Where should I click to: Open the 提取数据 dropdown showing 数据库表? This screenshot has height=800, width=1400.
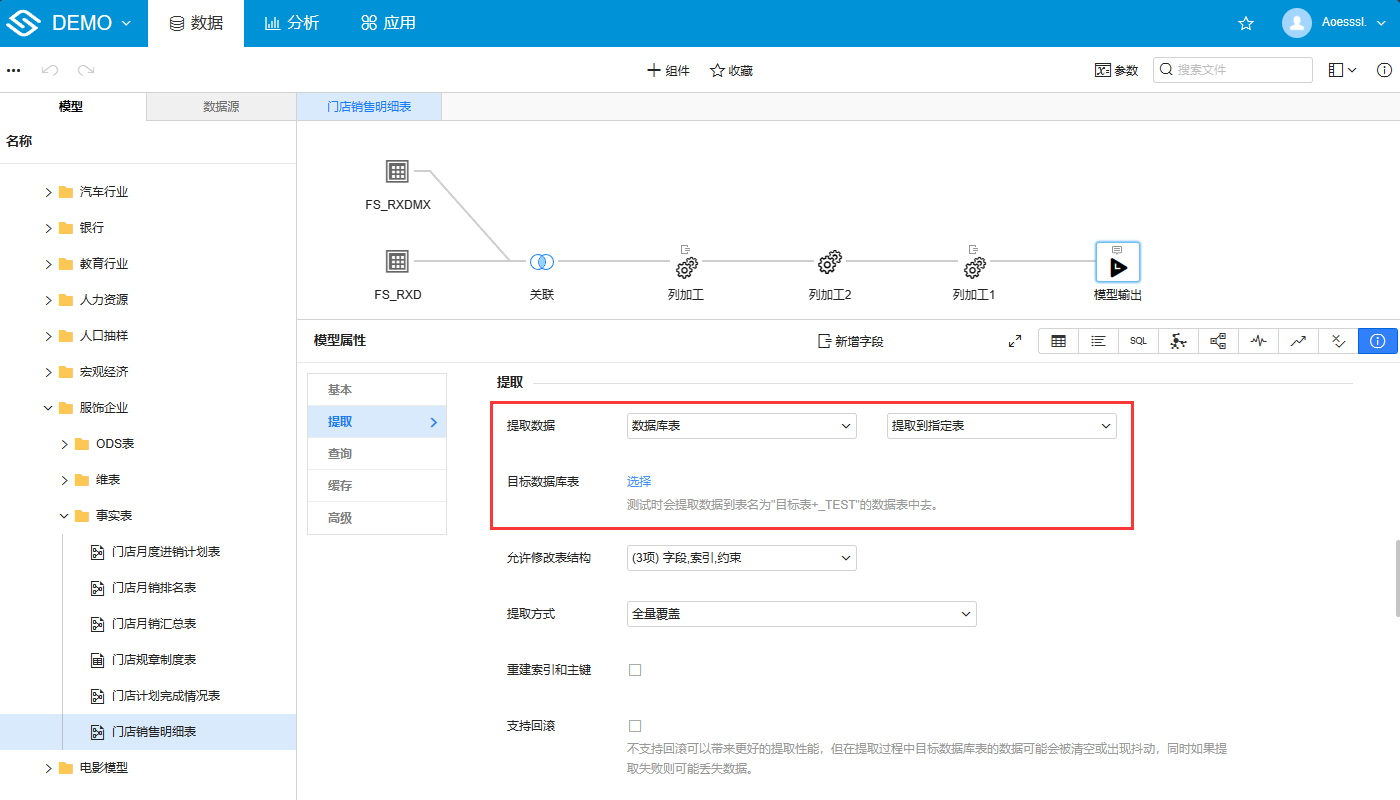tap(741, 425)
